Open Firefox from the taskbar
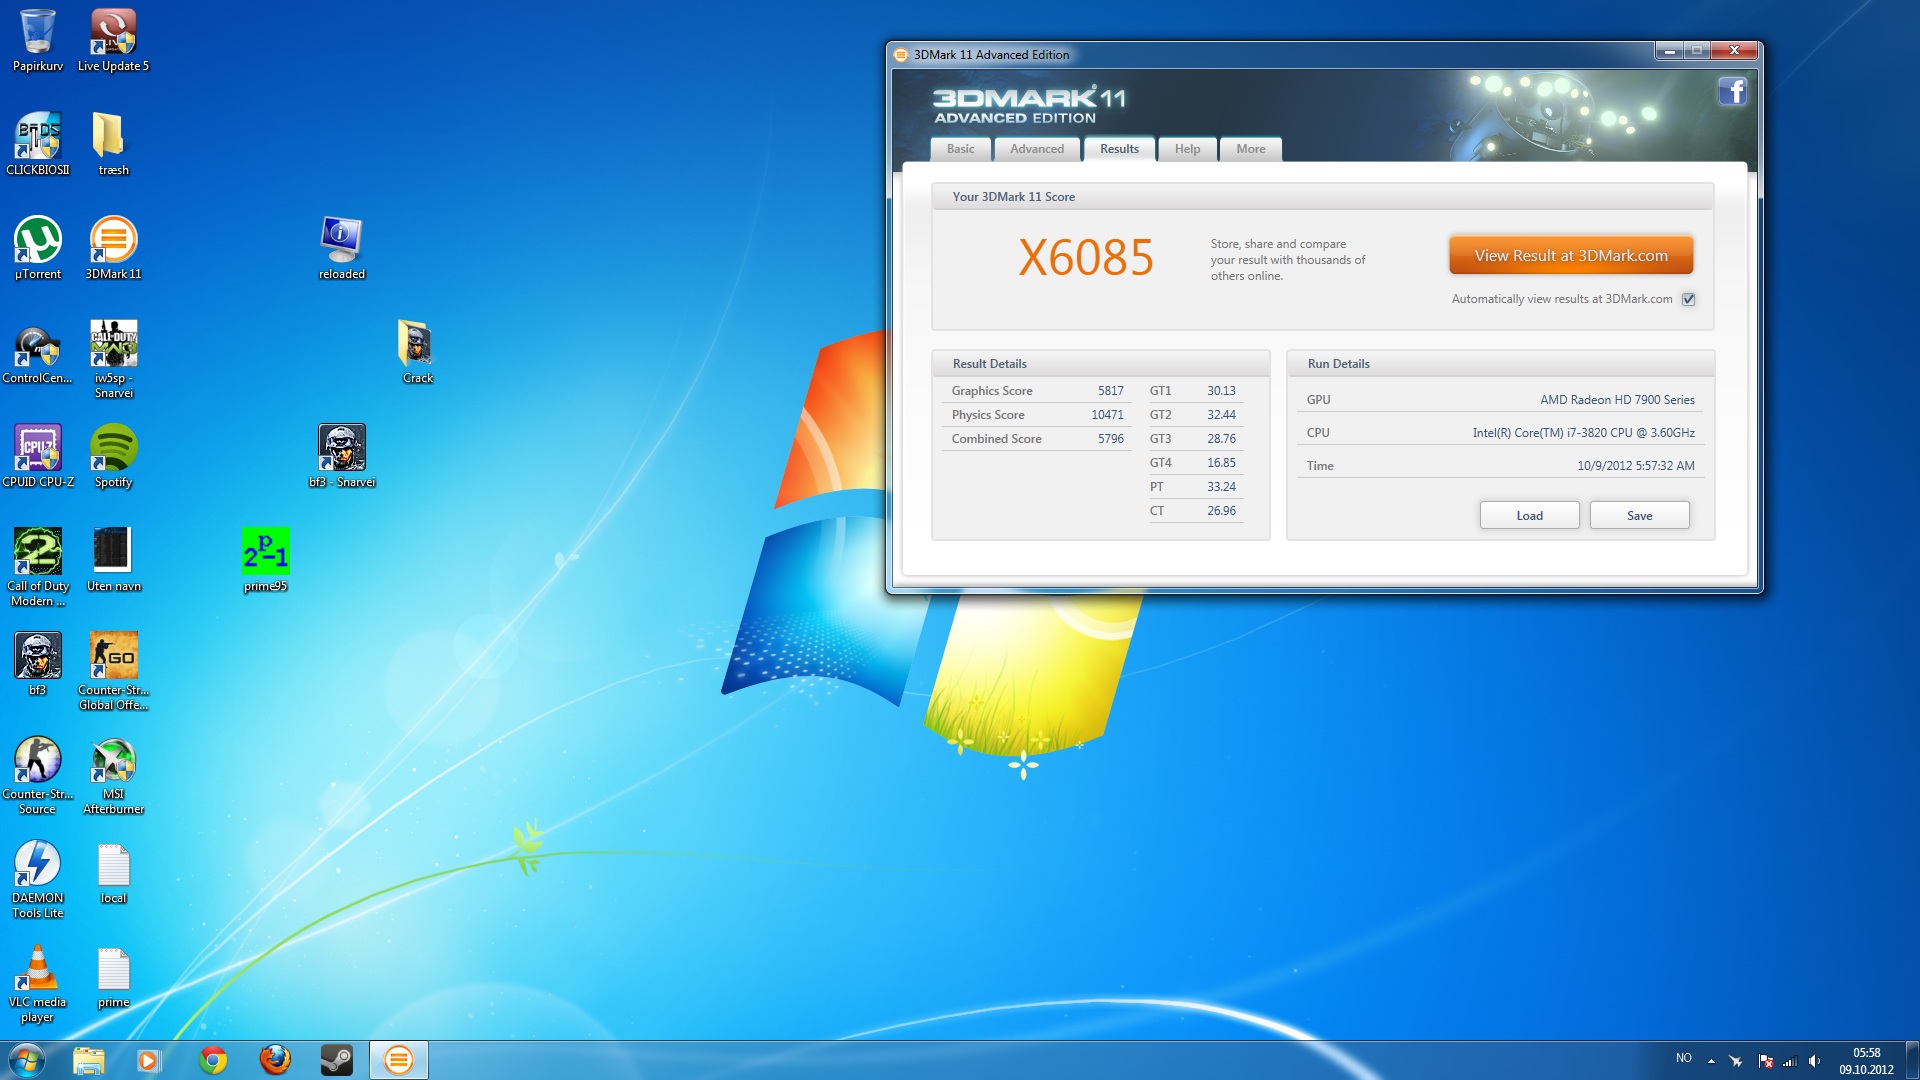This screenshot has width=1920, height=1080. click(275, 1060)
